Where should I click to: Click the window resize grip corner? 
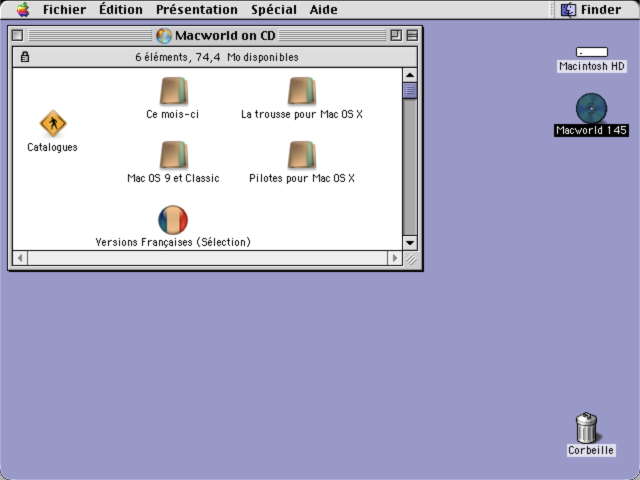click(x=411, y=259)
